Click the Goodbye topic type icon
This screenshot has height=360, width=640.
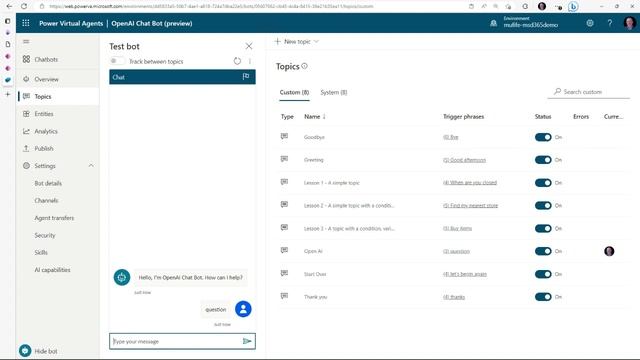(x=284, y=136)
